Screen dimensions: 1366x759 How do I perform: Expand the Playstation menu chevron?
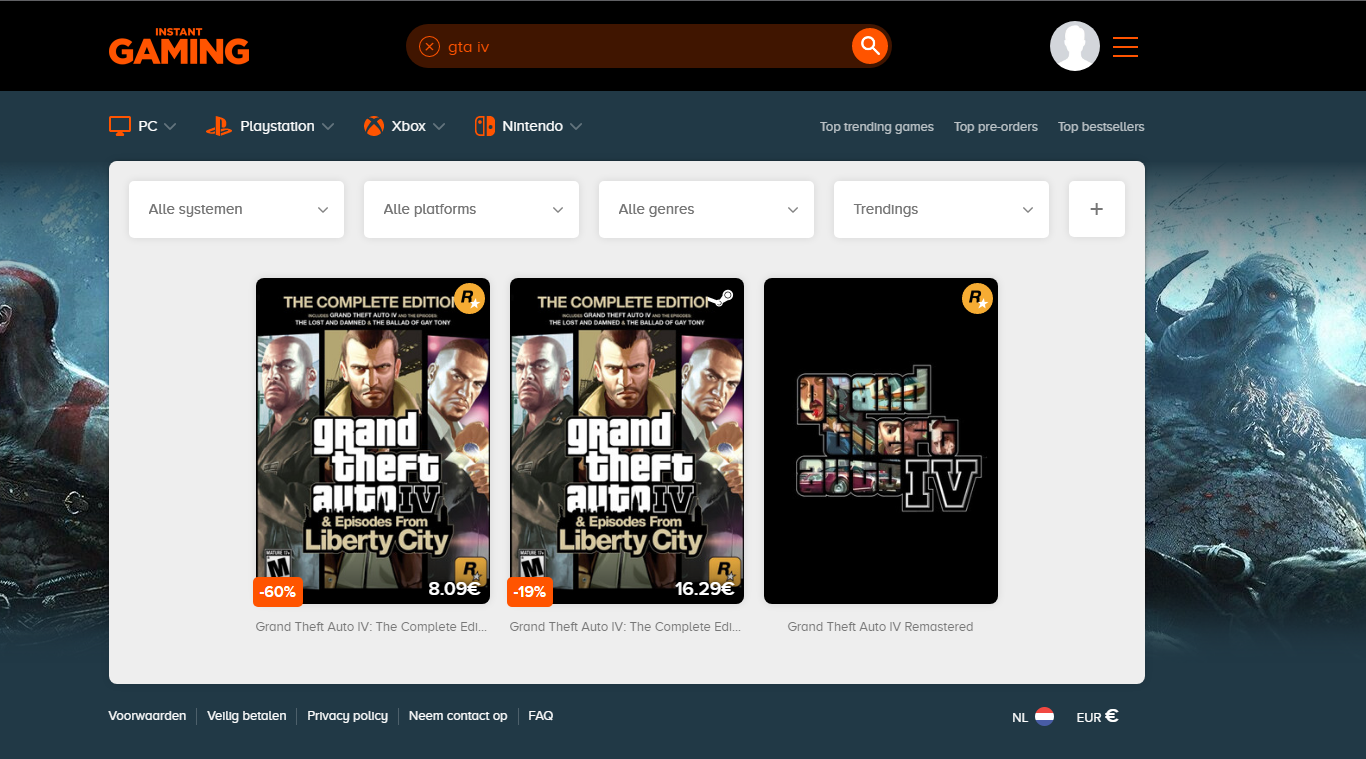click(x=328, y=127)
